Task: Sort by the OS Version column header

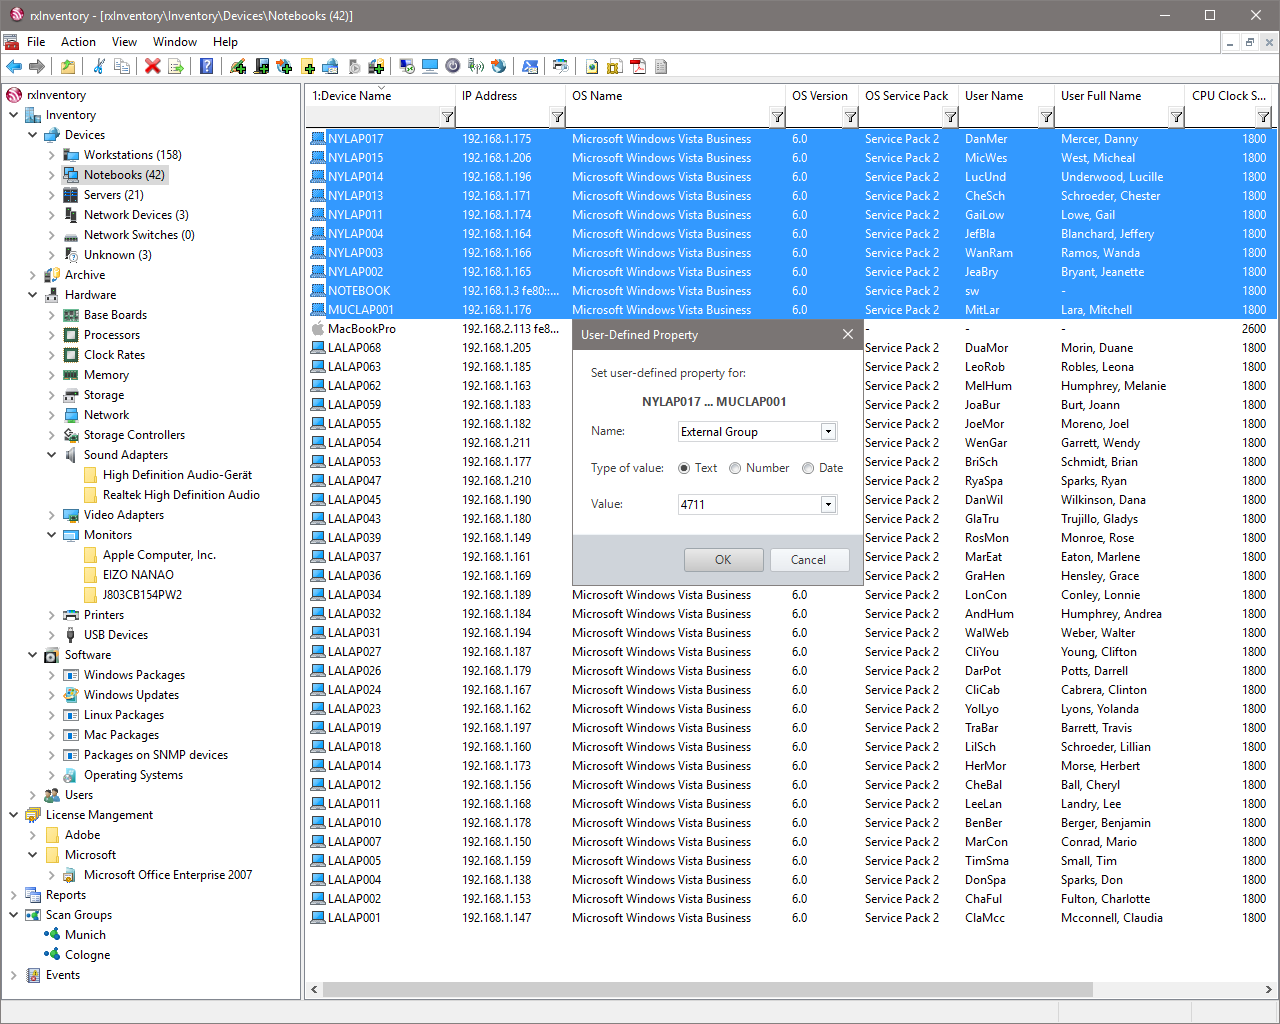Action: 820,96
